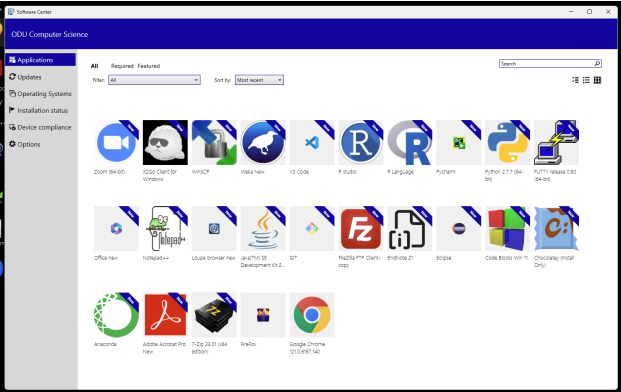Image resolution: width=621 pixels, height=392 pixels.
Task: Open the 7-Zip 23.01 application icon
Action: (214, 315)
